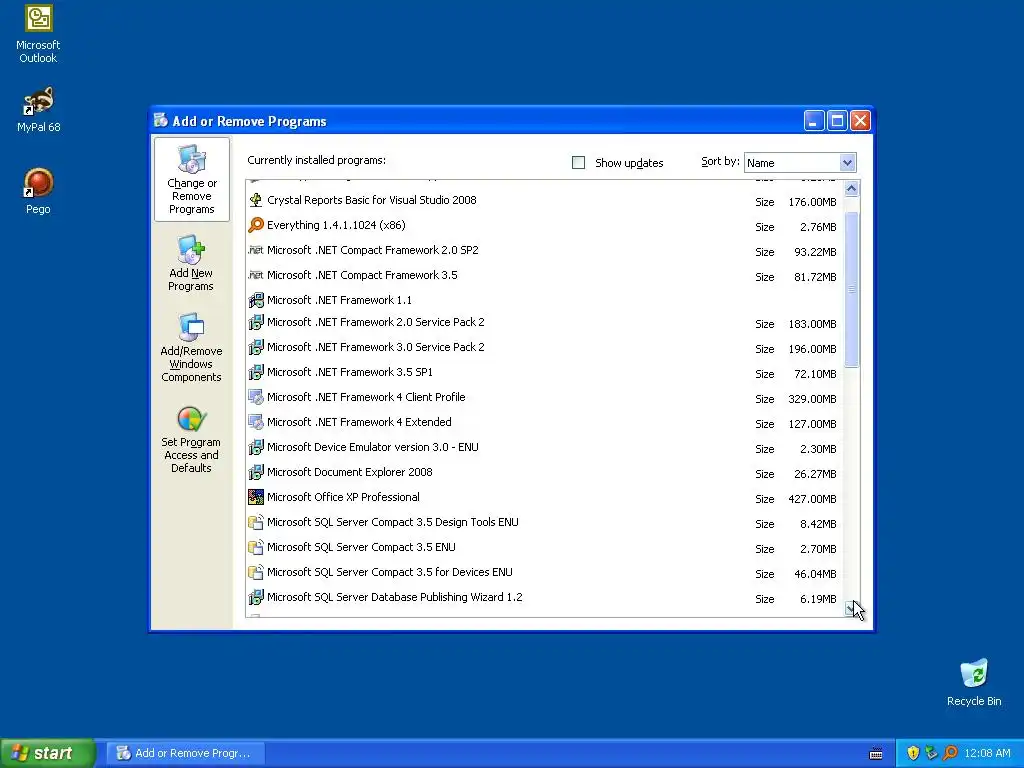
Task: Select Crystal Reports Basic for Visual Studio 2008
Action: click(545, 200)
